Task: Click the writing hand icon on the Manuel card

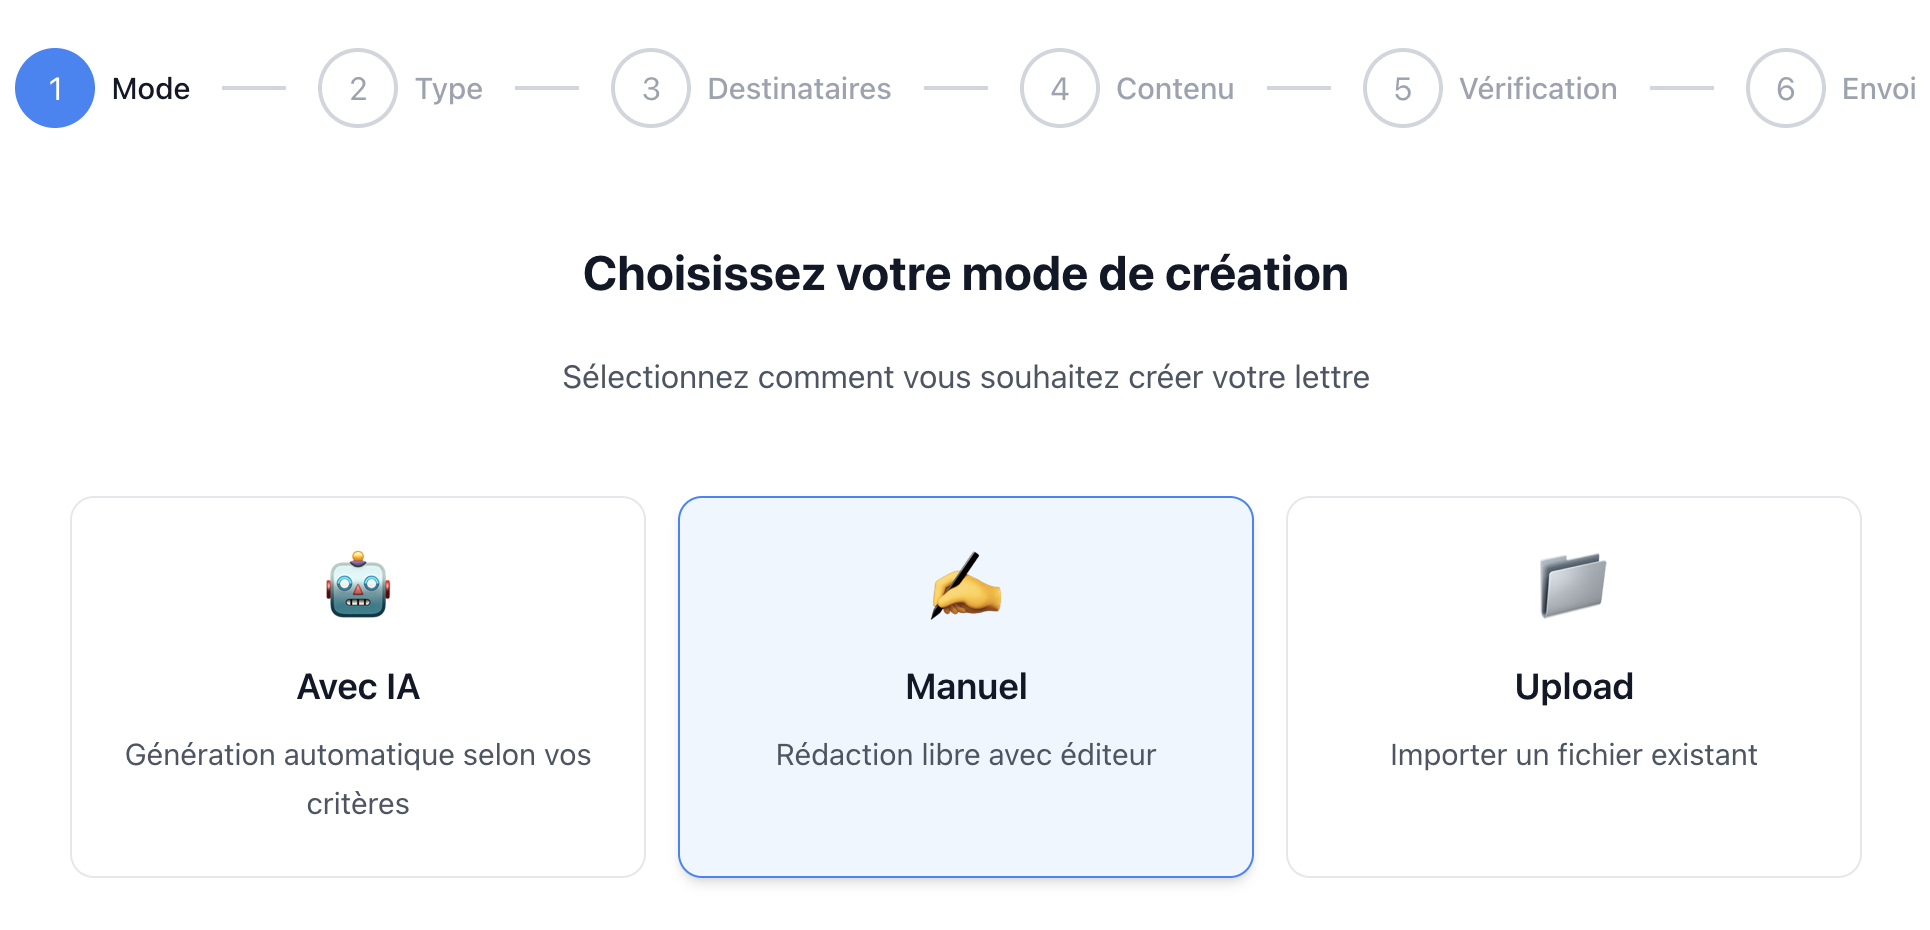Action: point(964,587)
